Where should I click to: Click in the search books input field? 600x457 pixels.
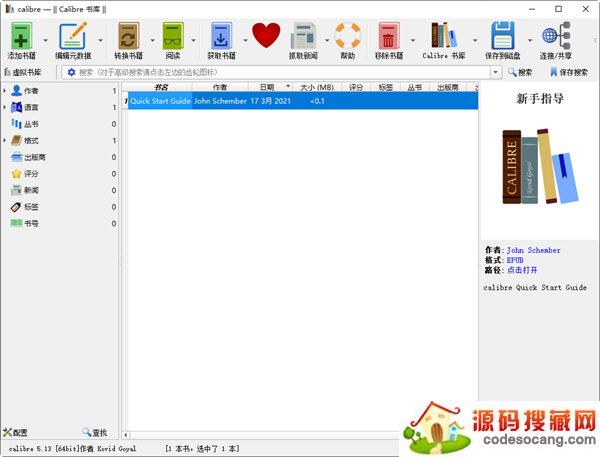(283, 72)
